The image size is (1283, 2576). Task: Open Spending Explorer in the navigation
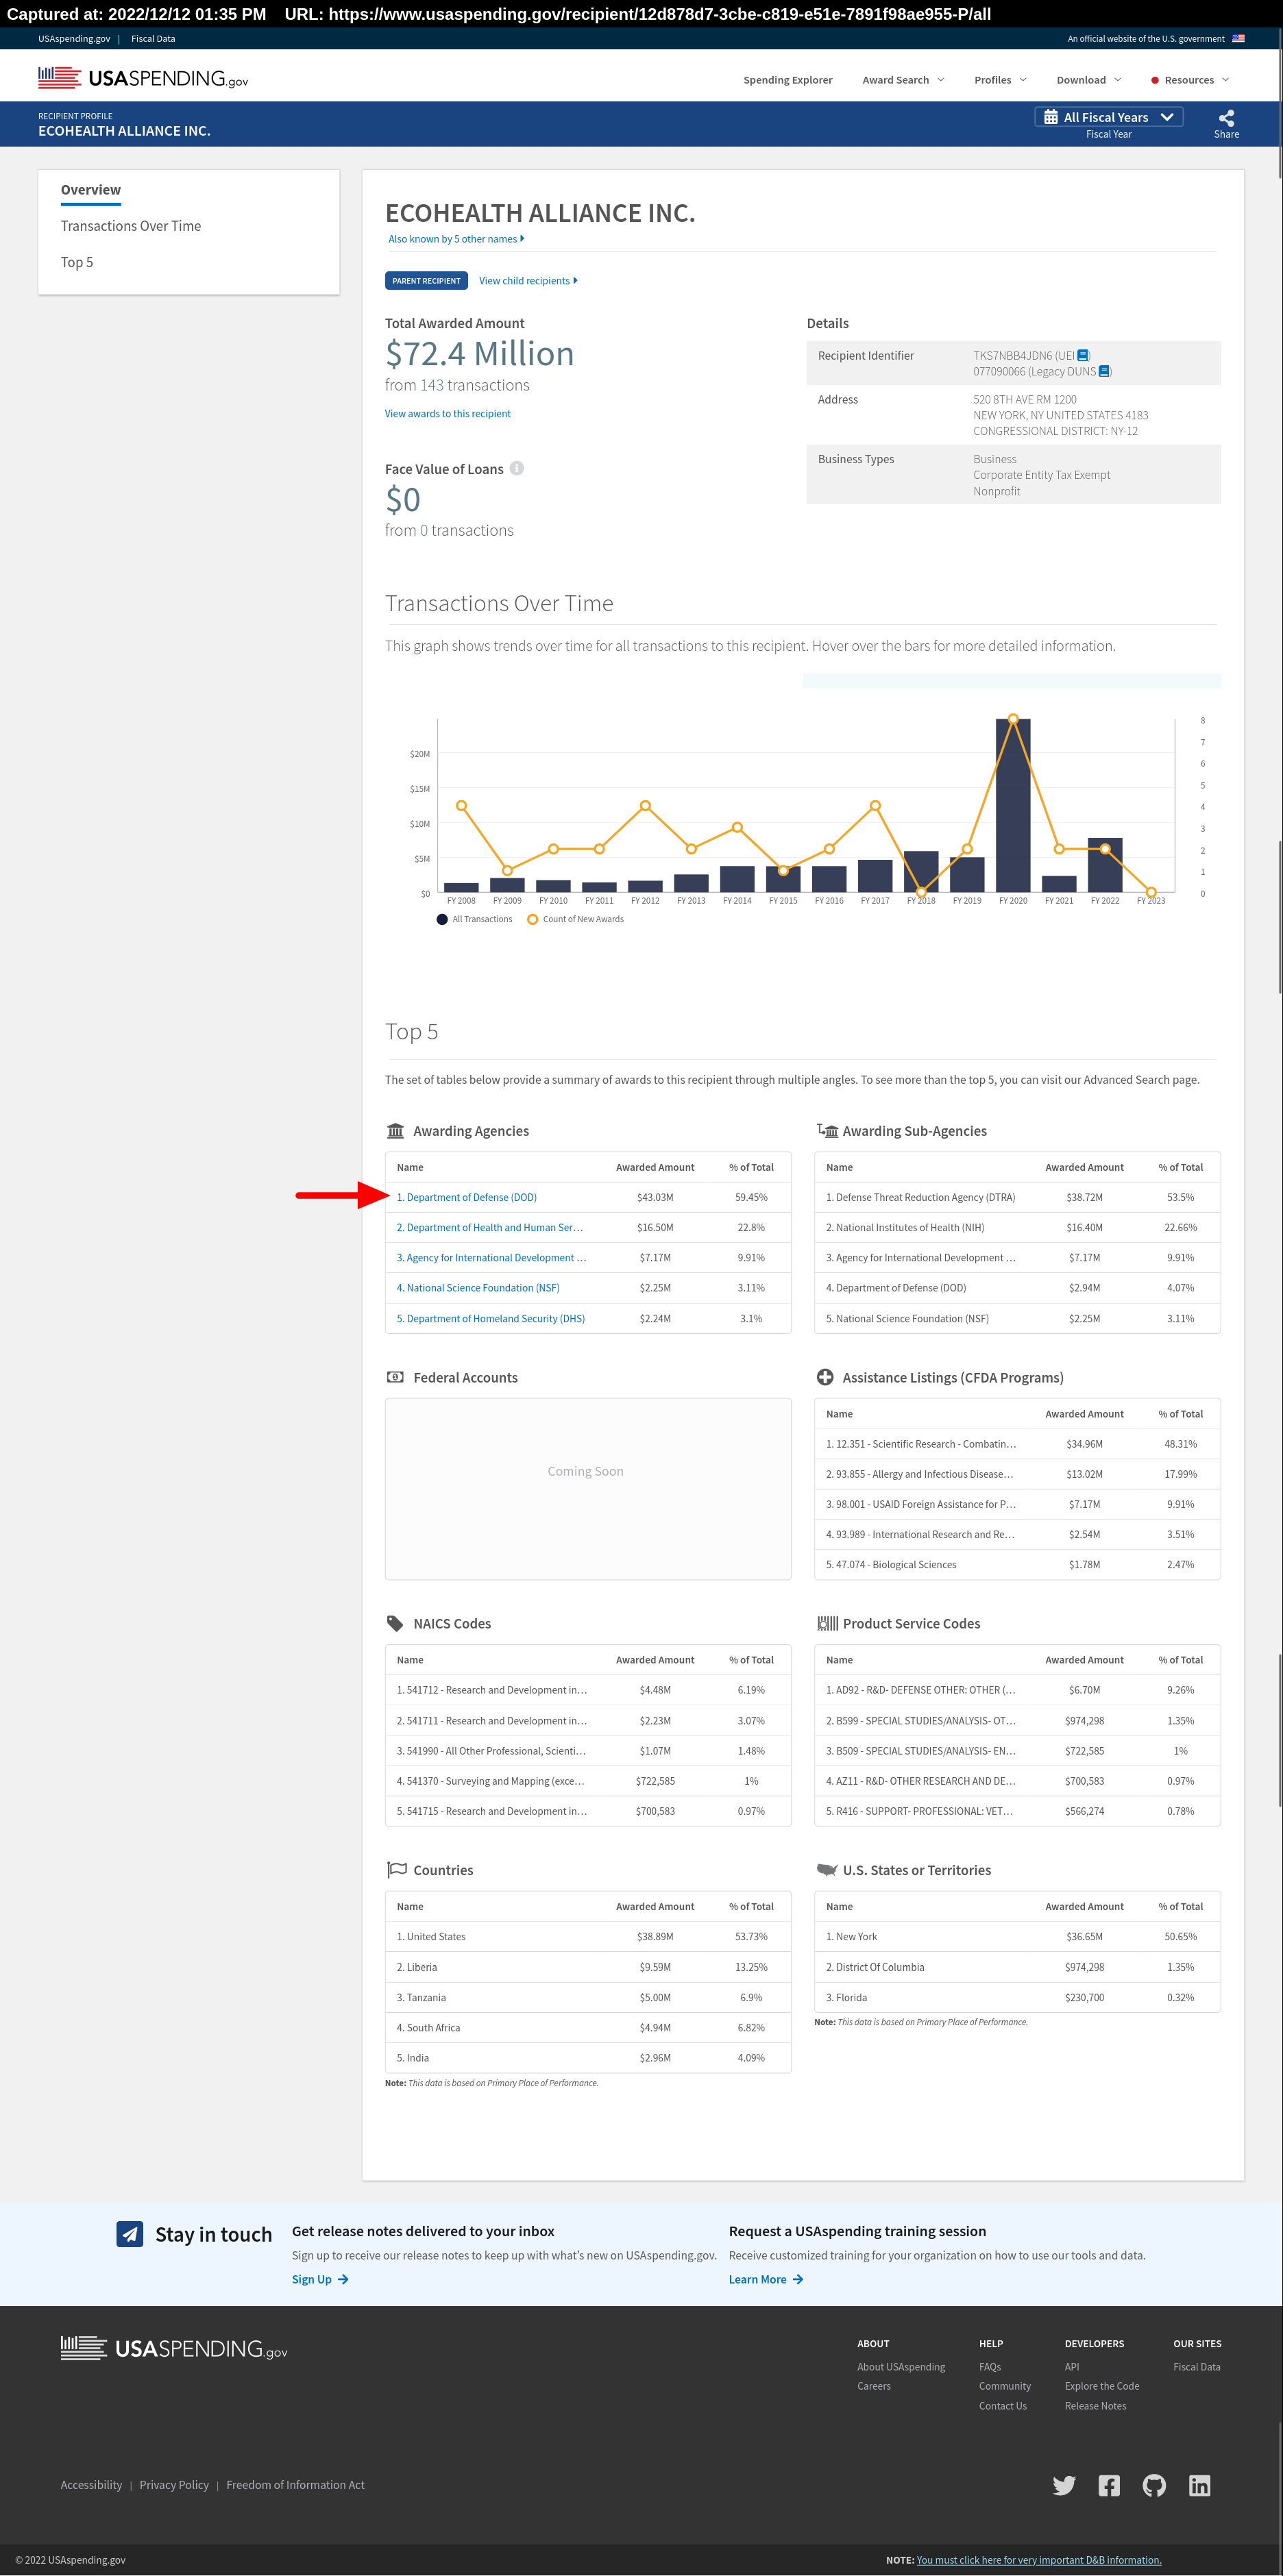[x=787, y=80]
